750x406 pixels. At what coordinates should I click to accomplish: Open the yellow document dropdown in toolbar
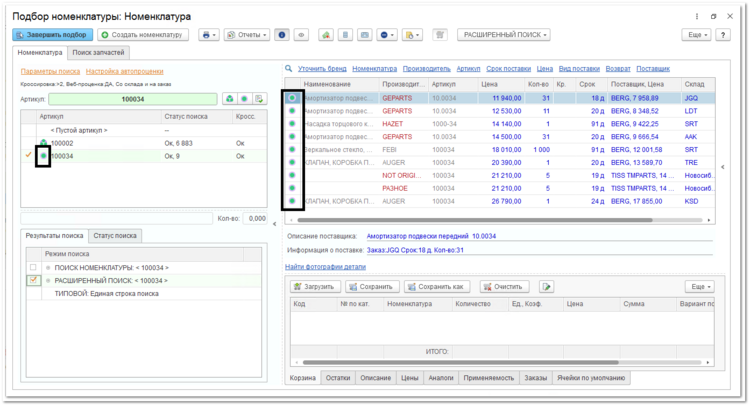(x=412, y=35)
